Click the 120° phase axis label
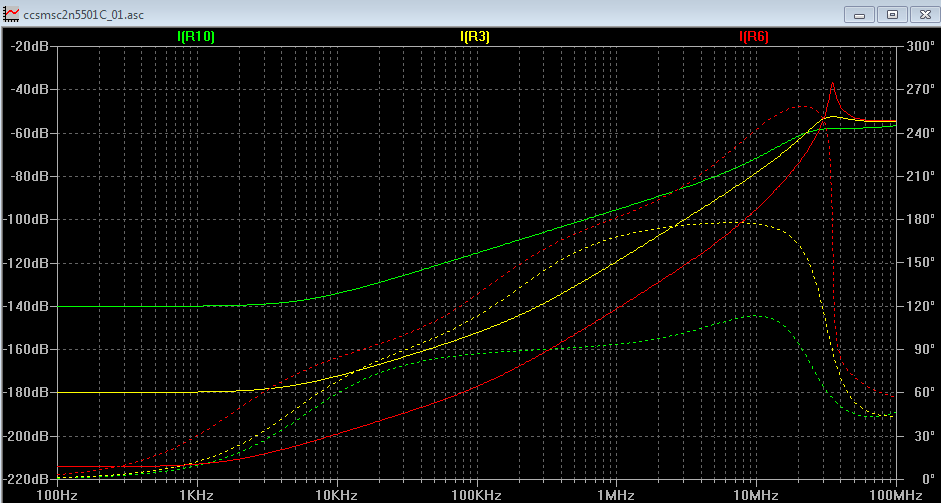 [920, 306]
